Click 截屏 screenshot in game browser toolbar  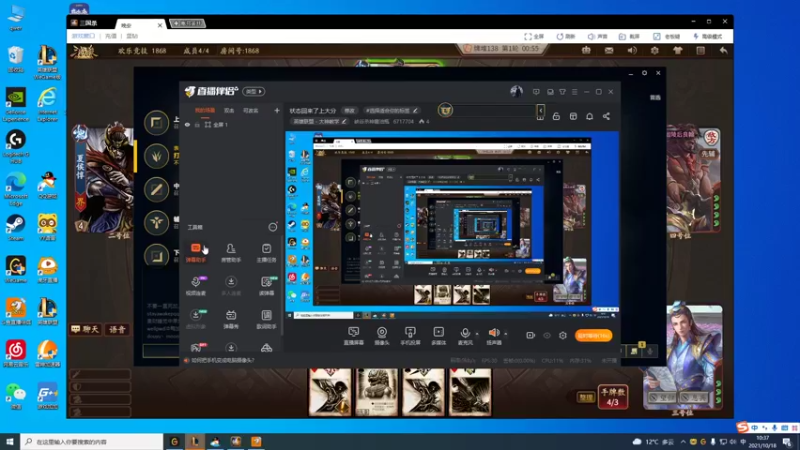[630, 36]
